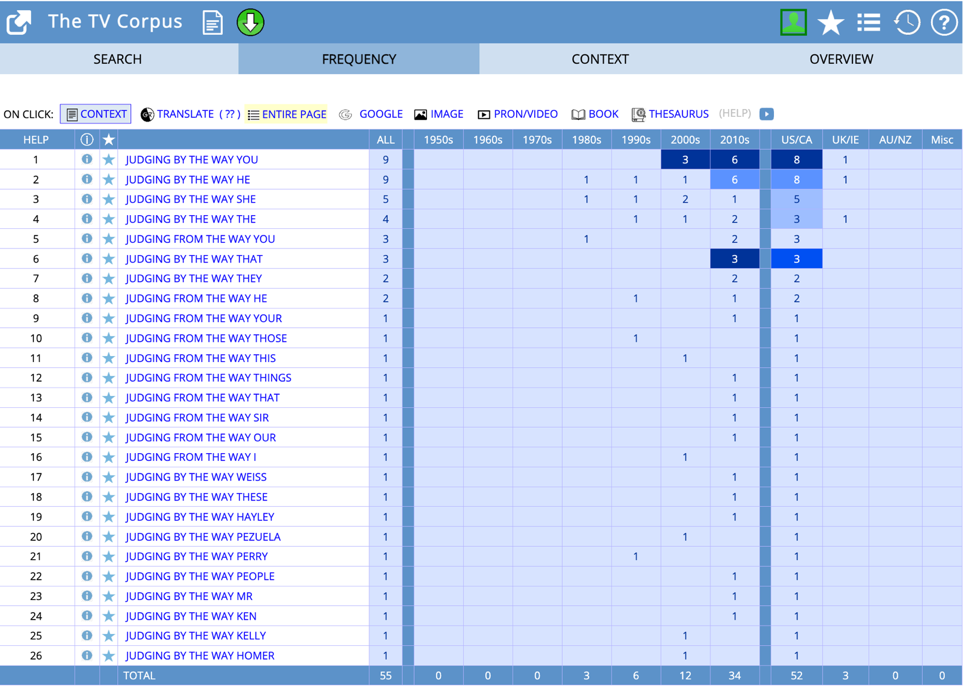Click the 2010s total 34 in the TOTAL row

click(x=735, y=675)
